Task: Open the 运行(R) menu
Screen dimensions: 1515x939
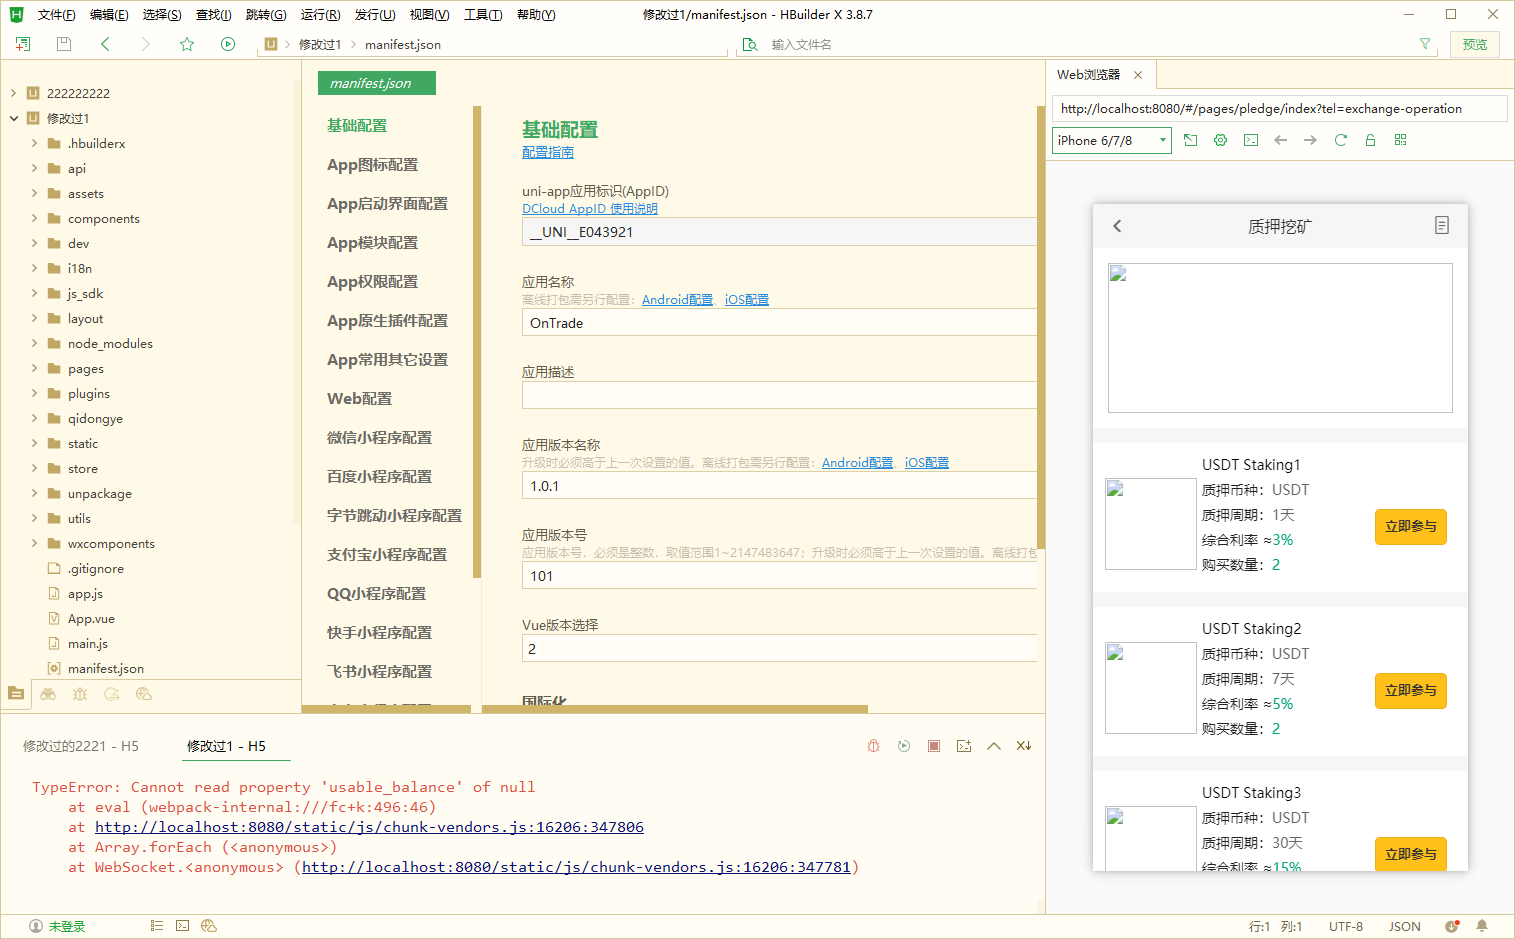Action: (x=320, y=15)
